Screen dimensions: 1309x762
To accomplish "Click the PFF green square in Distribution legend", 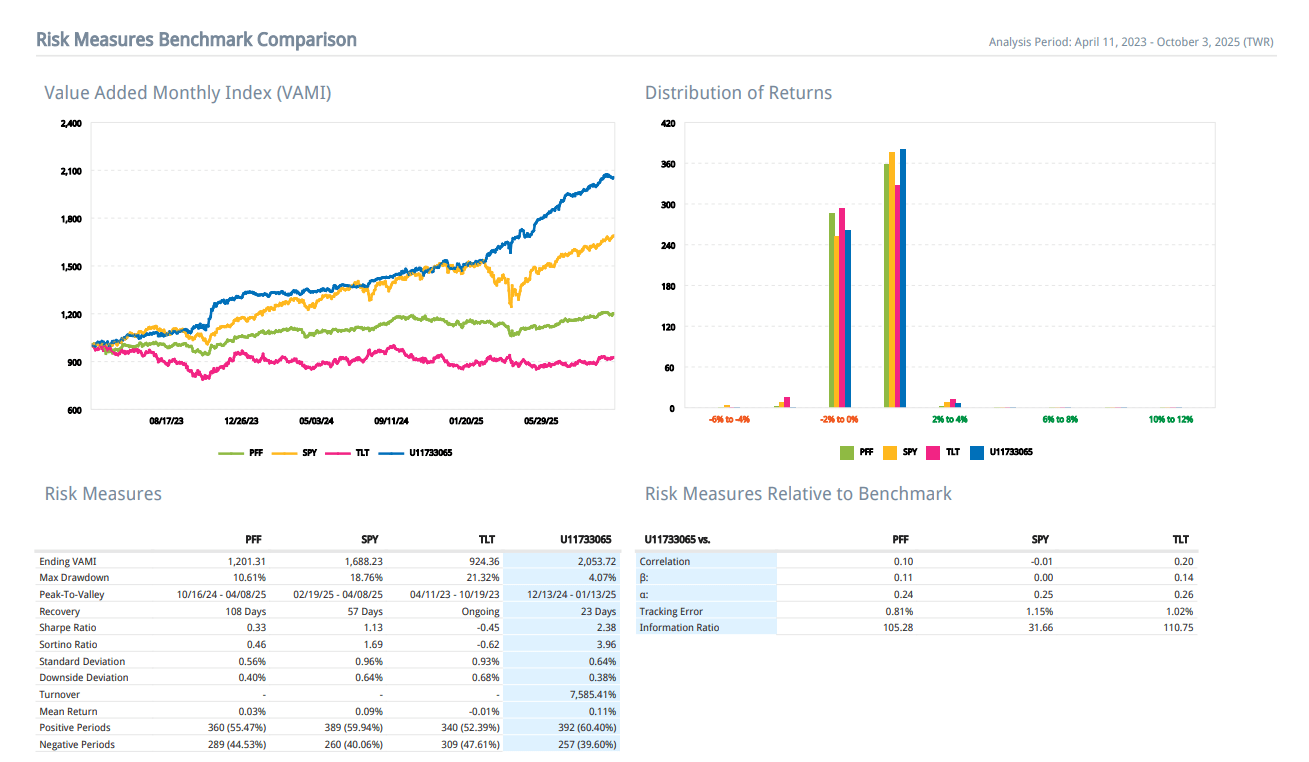I will 847,452.
